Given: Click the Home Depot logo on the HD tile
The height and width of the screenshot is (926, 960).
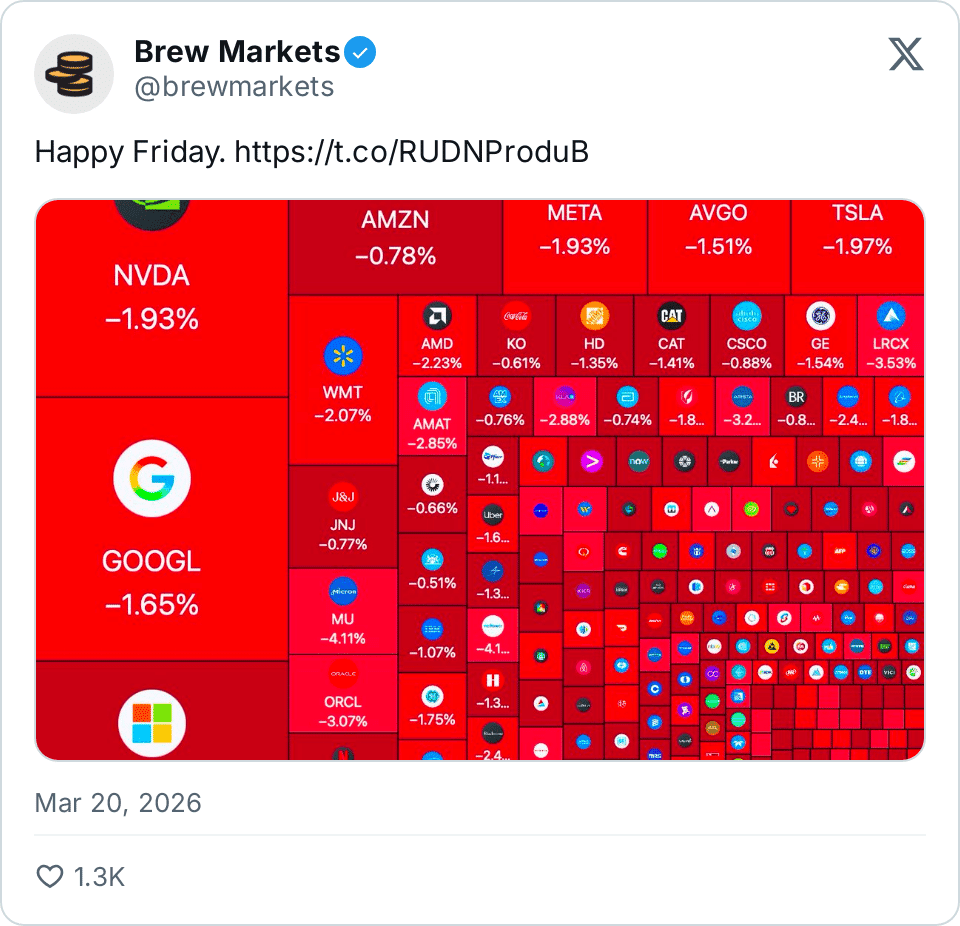Looking at the screenshot, I should point(597,314).
